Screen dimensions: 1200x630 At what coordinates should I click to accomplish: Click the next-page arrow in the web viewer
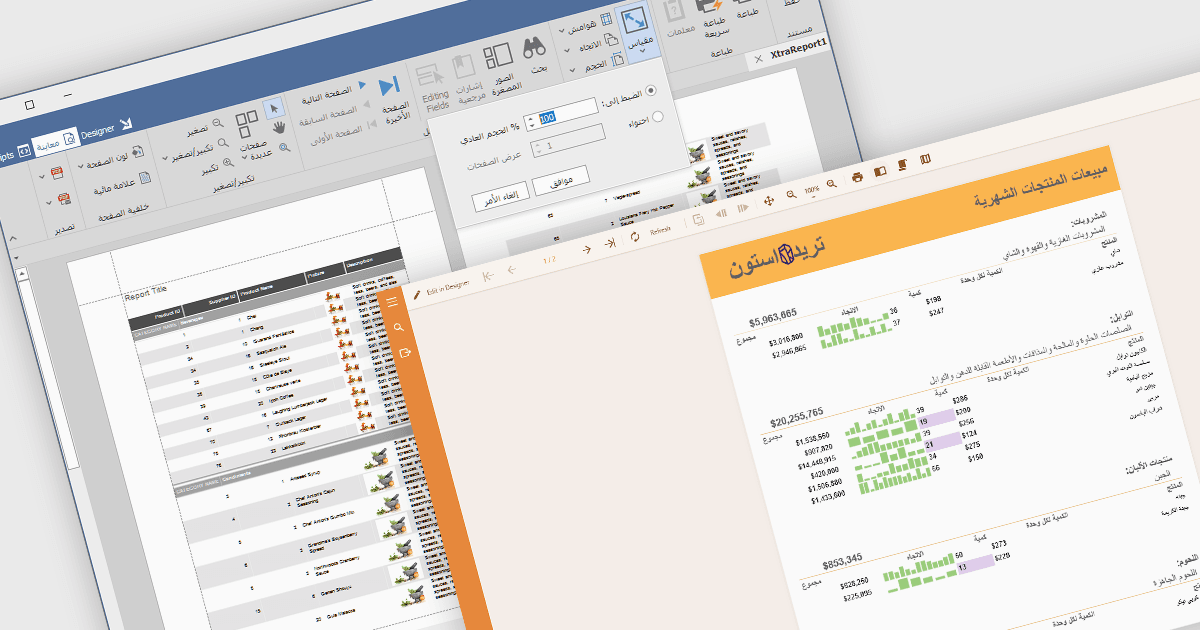[585, 250]
